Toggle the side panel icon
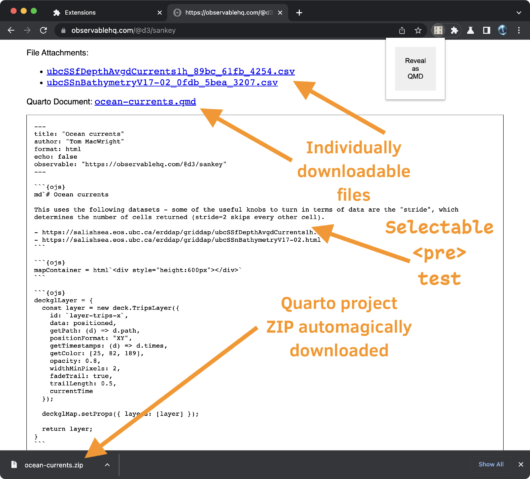 [486, 30]
